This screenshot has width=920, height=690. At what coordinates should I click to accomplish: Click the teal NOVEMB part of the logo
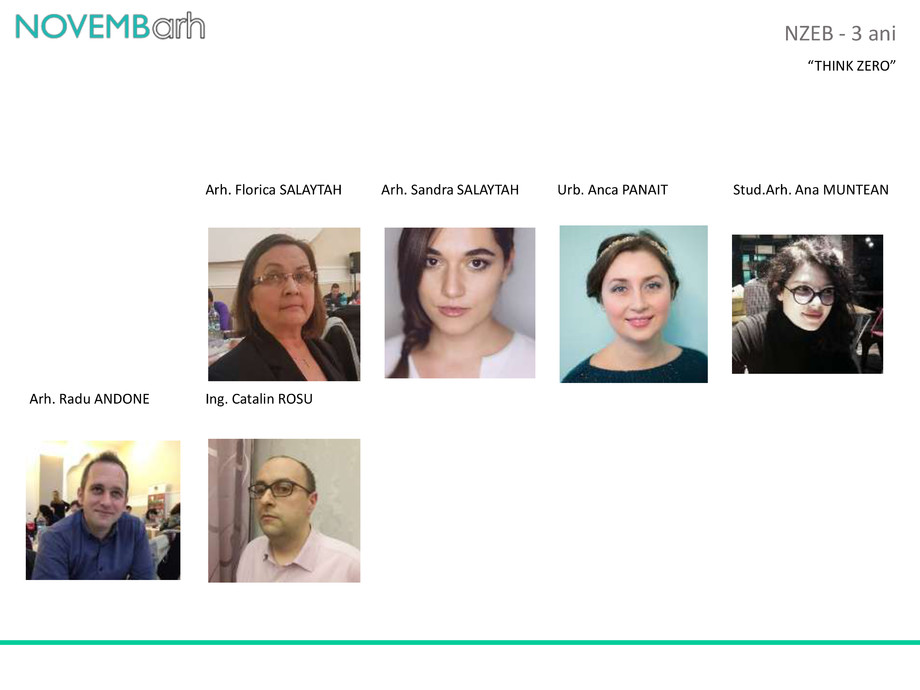click(x=82, y=27)
